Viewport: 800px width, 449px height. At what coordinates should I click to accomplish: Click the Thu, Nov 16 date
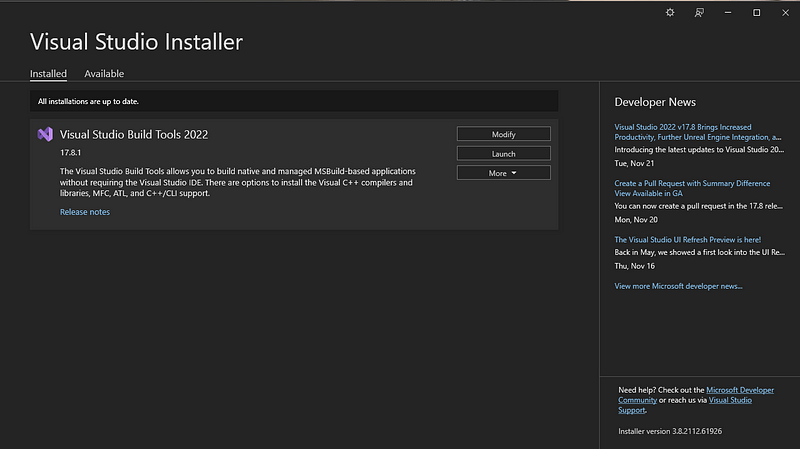(x=635, y=266)
